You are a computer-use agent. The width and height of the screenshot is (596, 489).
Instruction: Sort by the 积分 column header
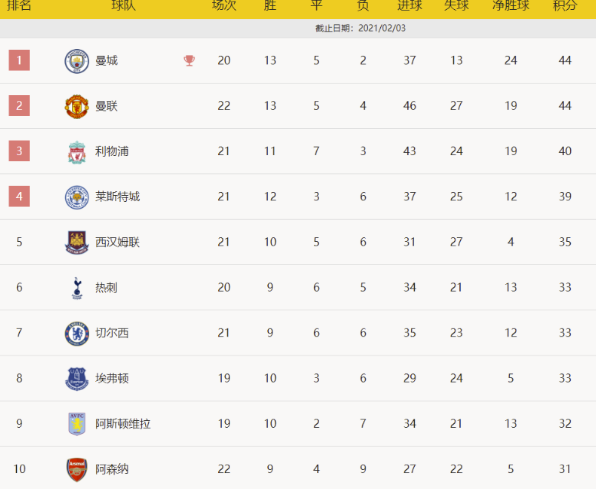point(565,5)
